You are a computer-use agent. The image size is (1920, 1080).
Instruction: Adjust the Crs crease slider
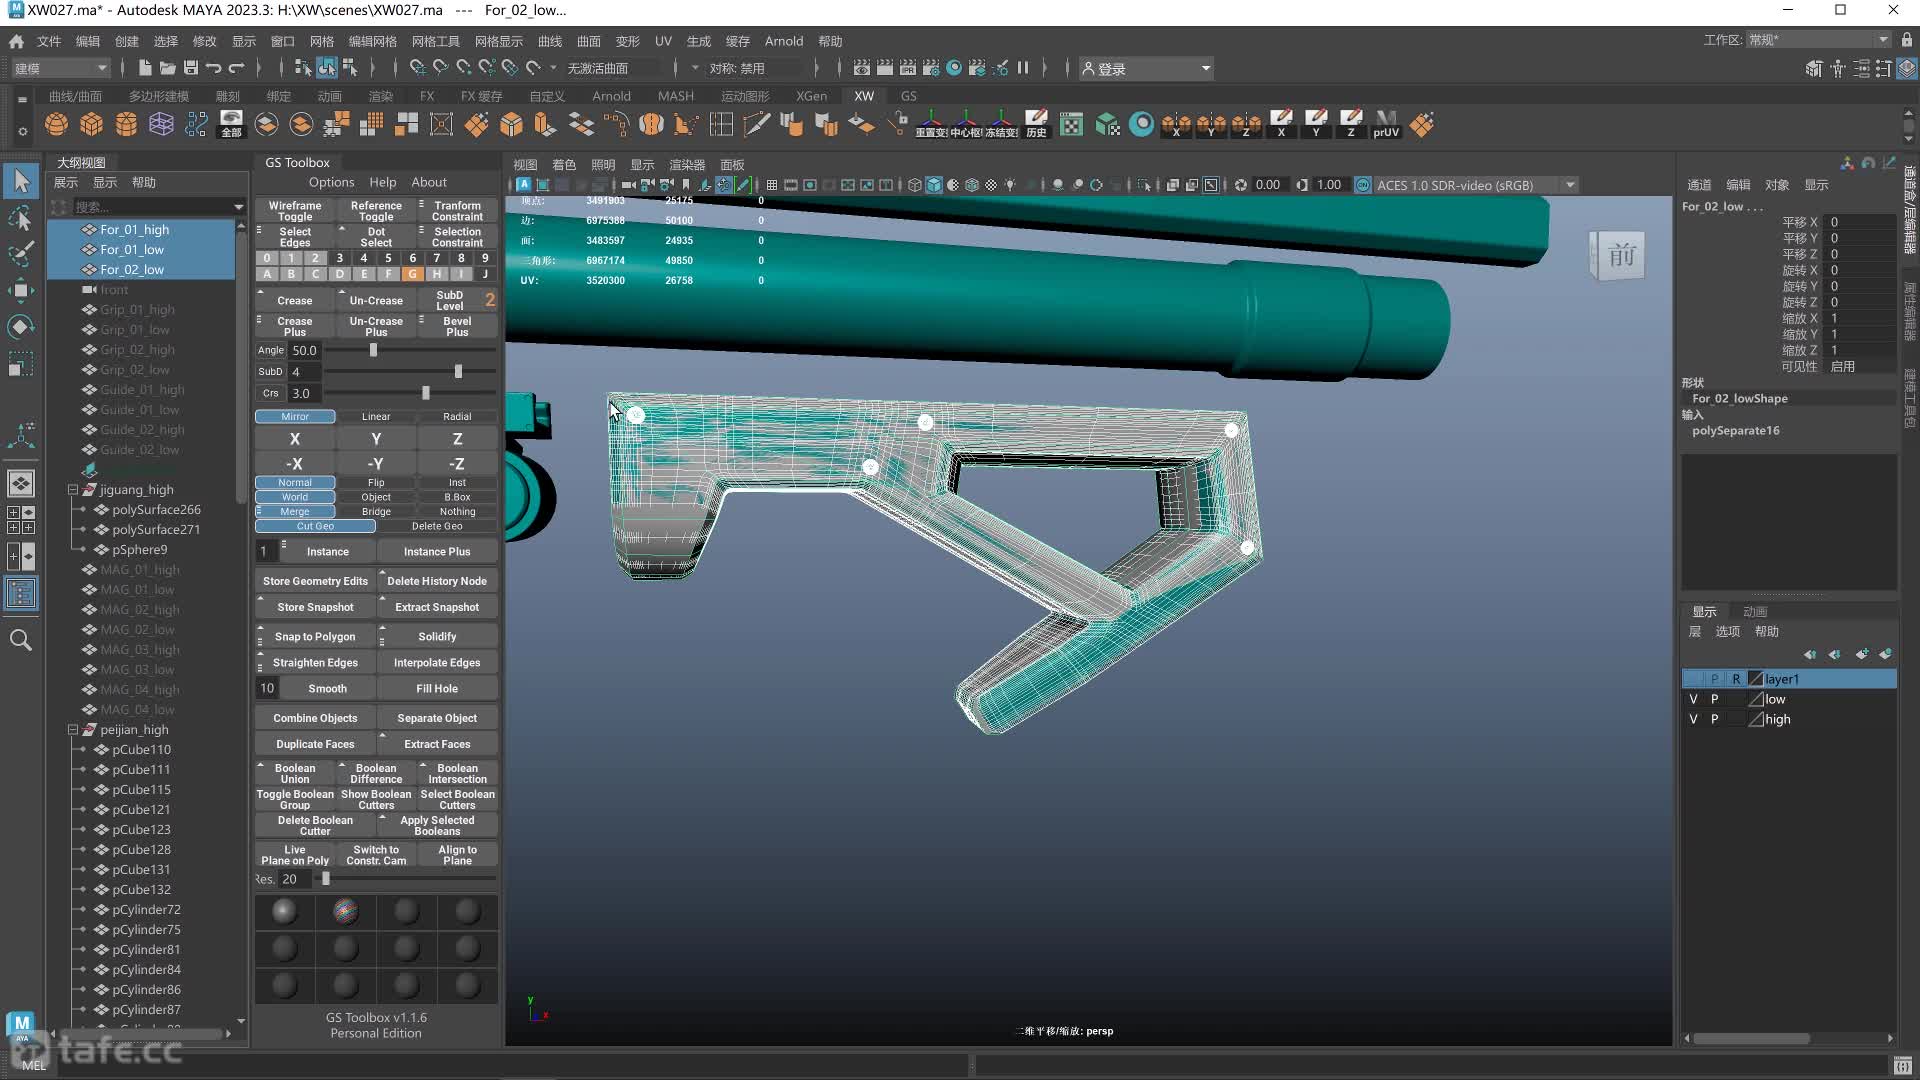[x=426, y=393]
